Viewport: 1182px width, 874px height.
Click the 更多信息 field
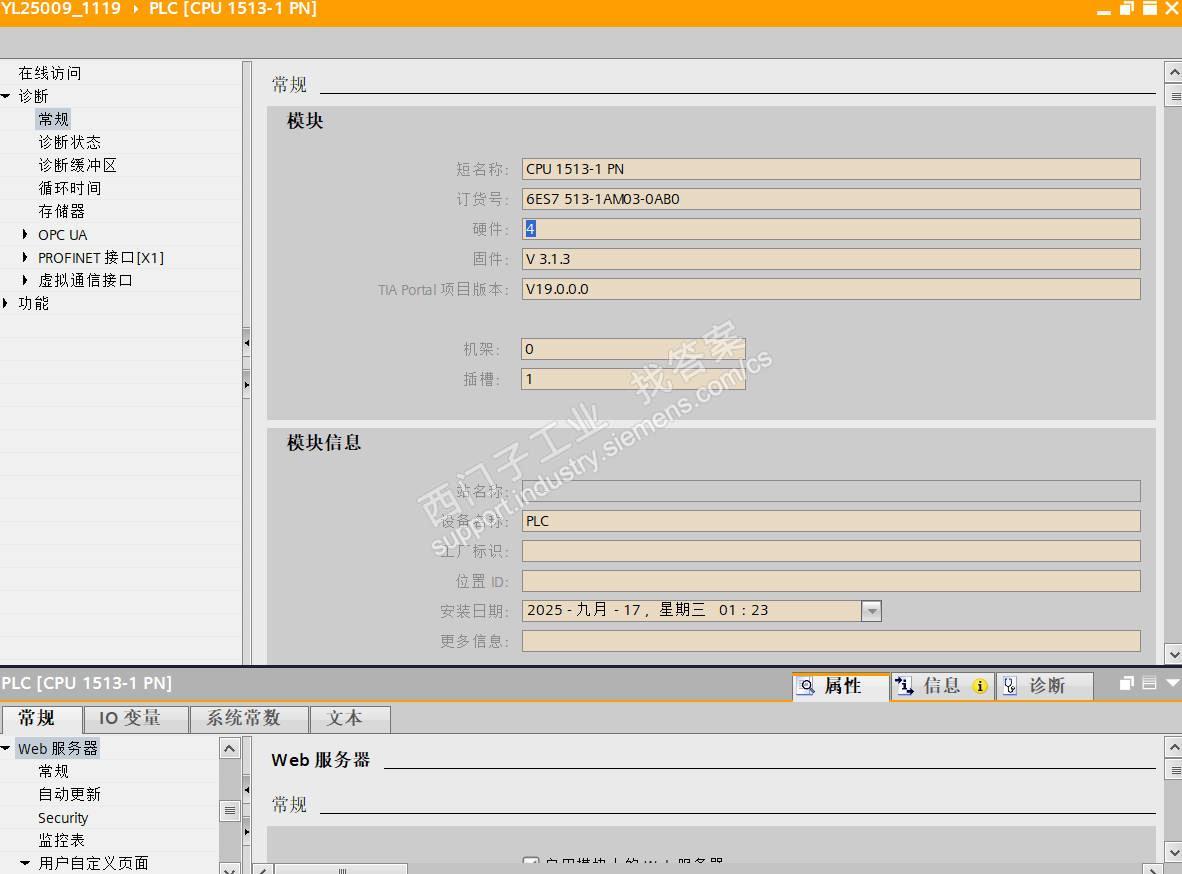click(831, 641)
